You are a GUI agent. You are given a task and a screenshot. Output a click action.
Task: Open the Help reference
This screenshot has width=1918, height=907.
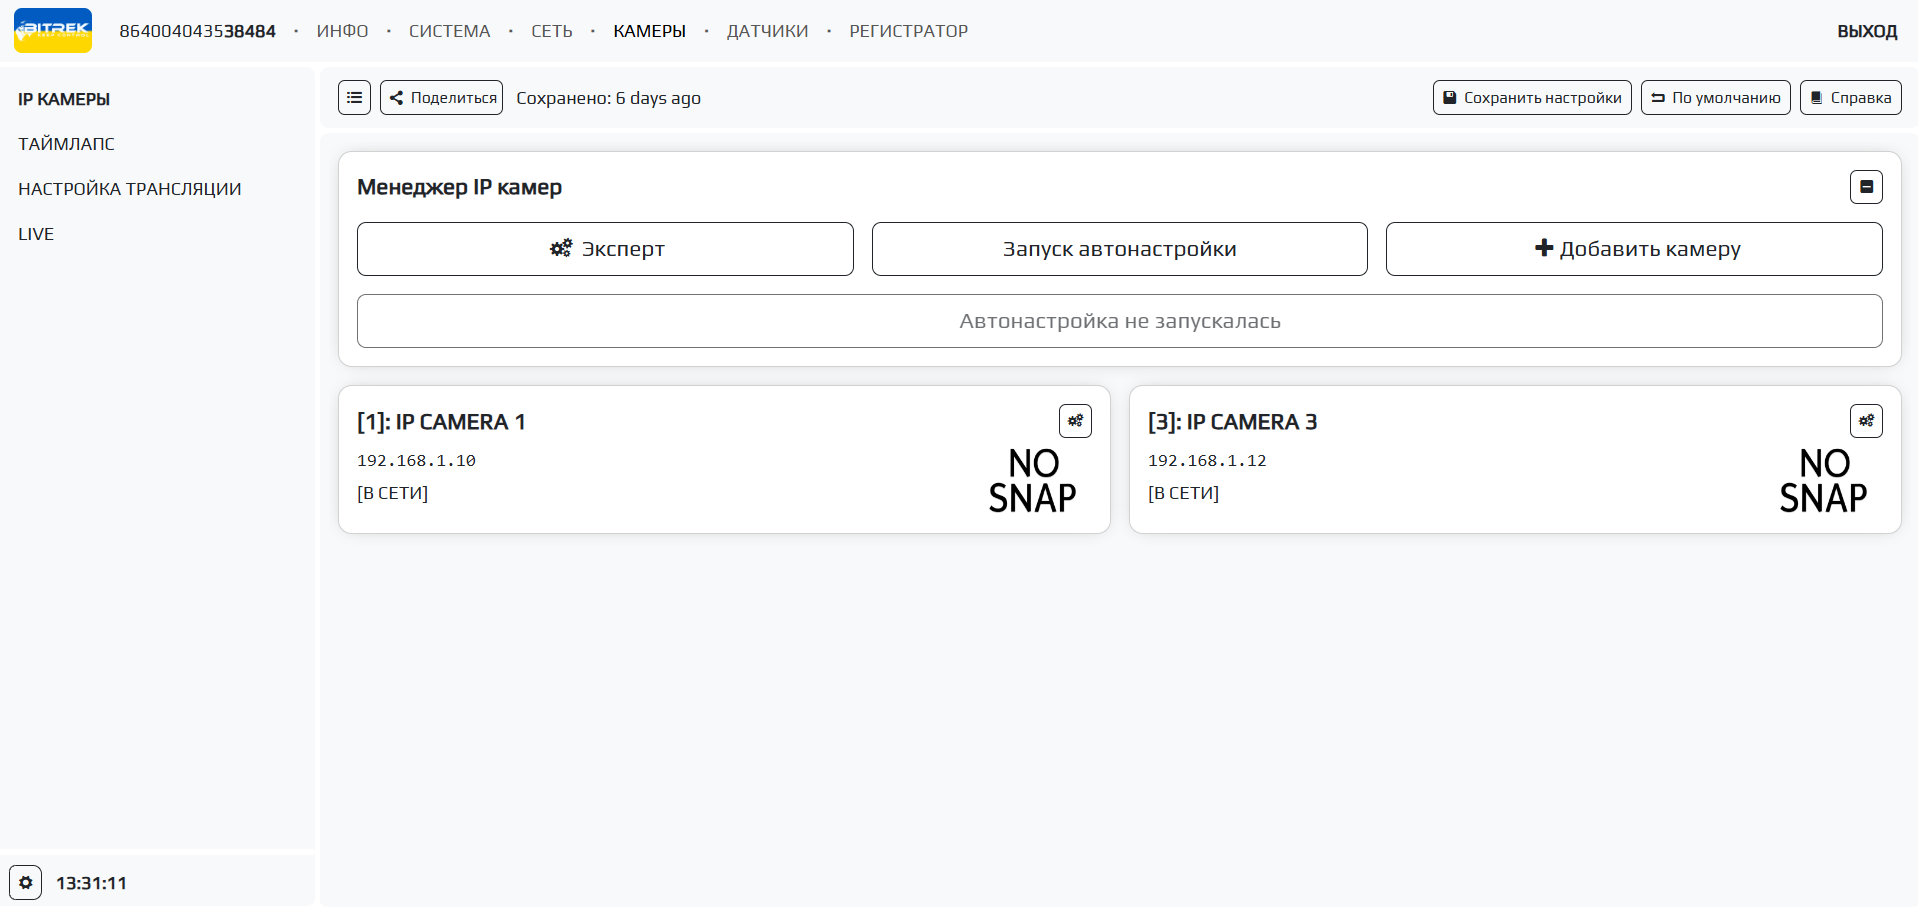1850,98
